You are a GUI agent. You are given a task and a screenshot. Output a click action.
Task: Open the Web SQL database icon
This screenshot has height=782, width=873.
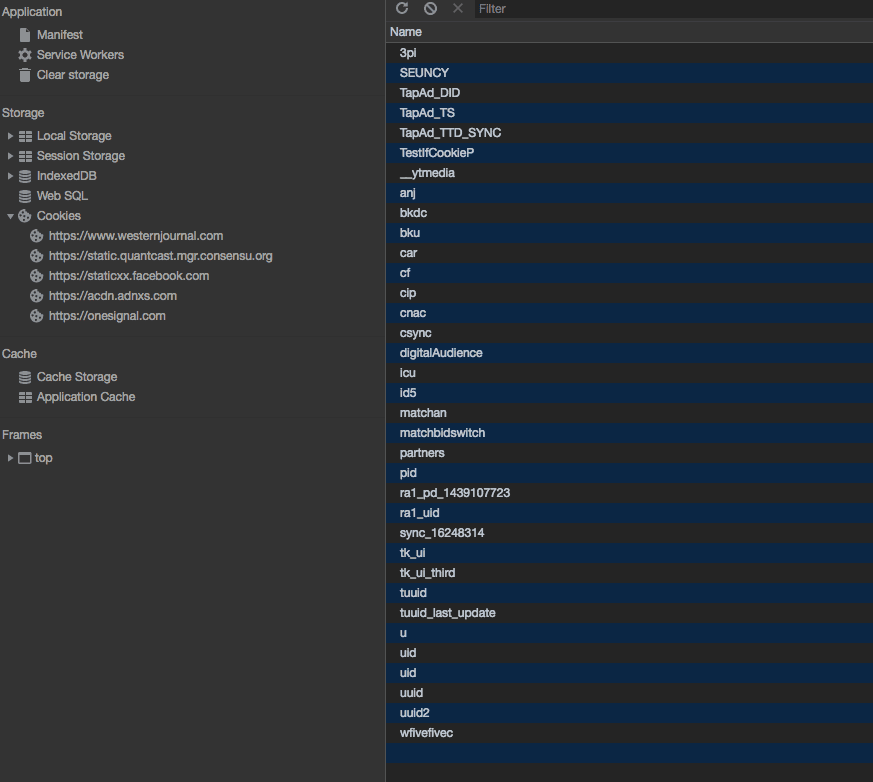tap(25, 196)
